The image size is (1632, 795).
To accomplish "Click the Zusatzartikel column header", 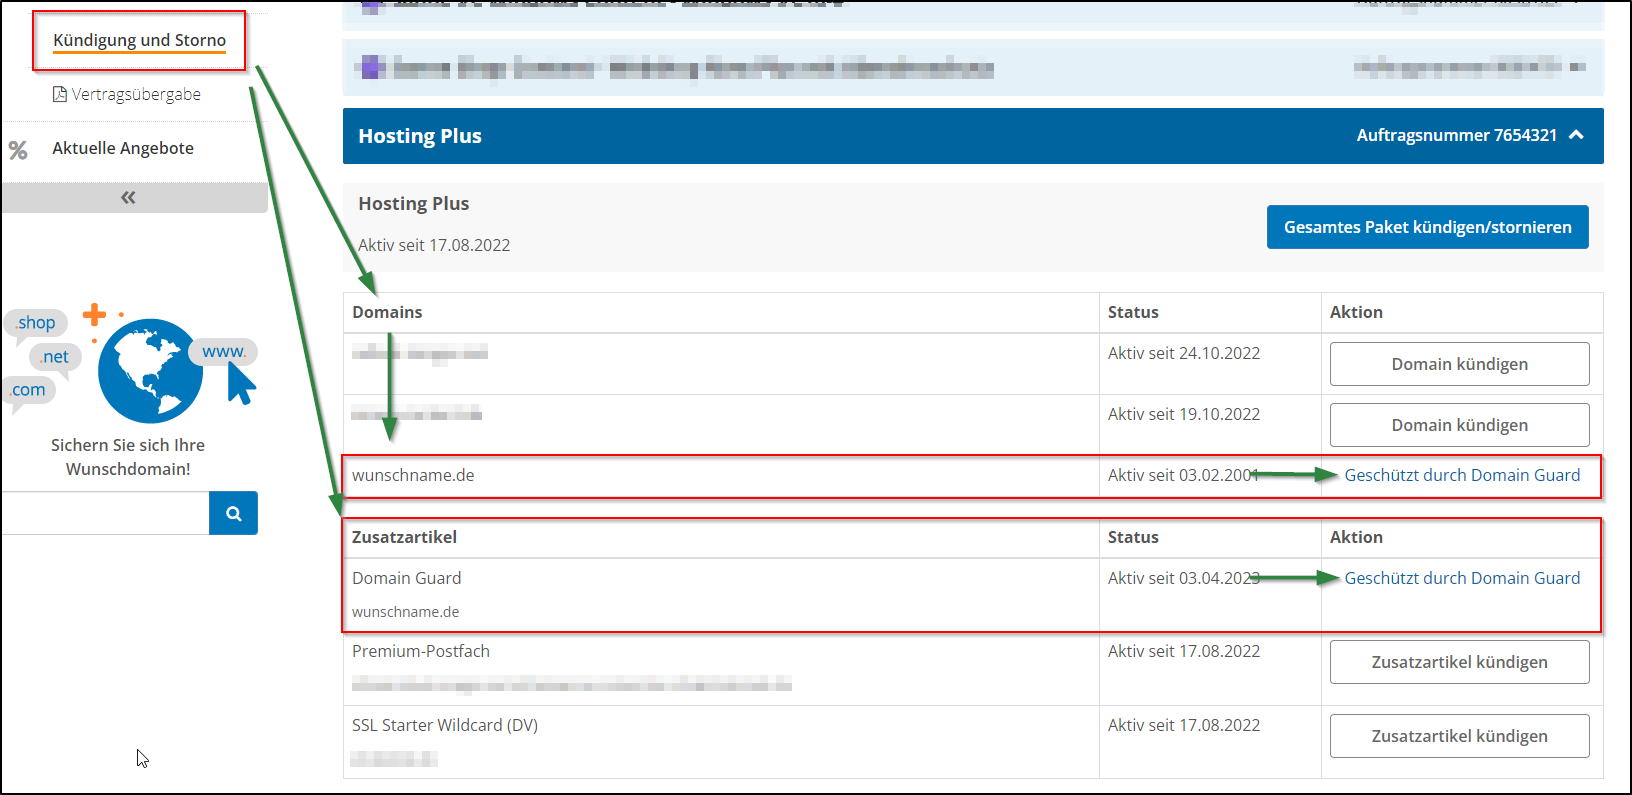I will pyautogui.click(x=404, y=537).
